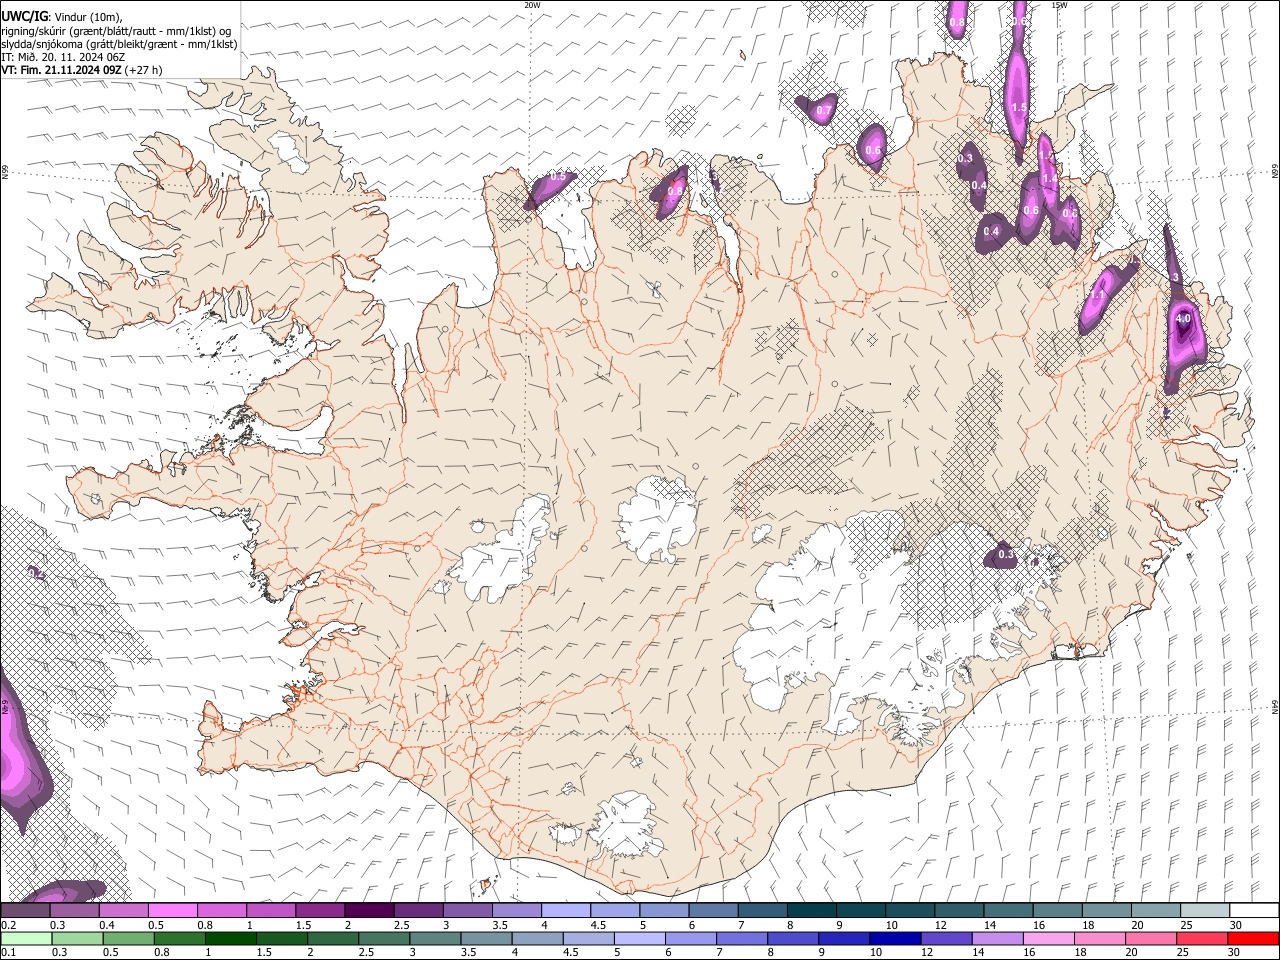1280x960 pixels.
Task: Click the '0.1' label starting the lower scale
Action: click(x=8, y=953)
